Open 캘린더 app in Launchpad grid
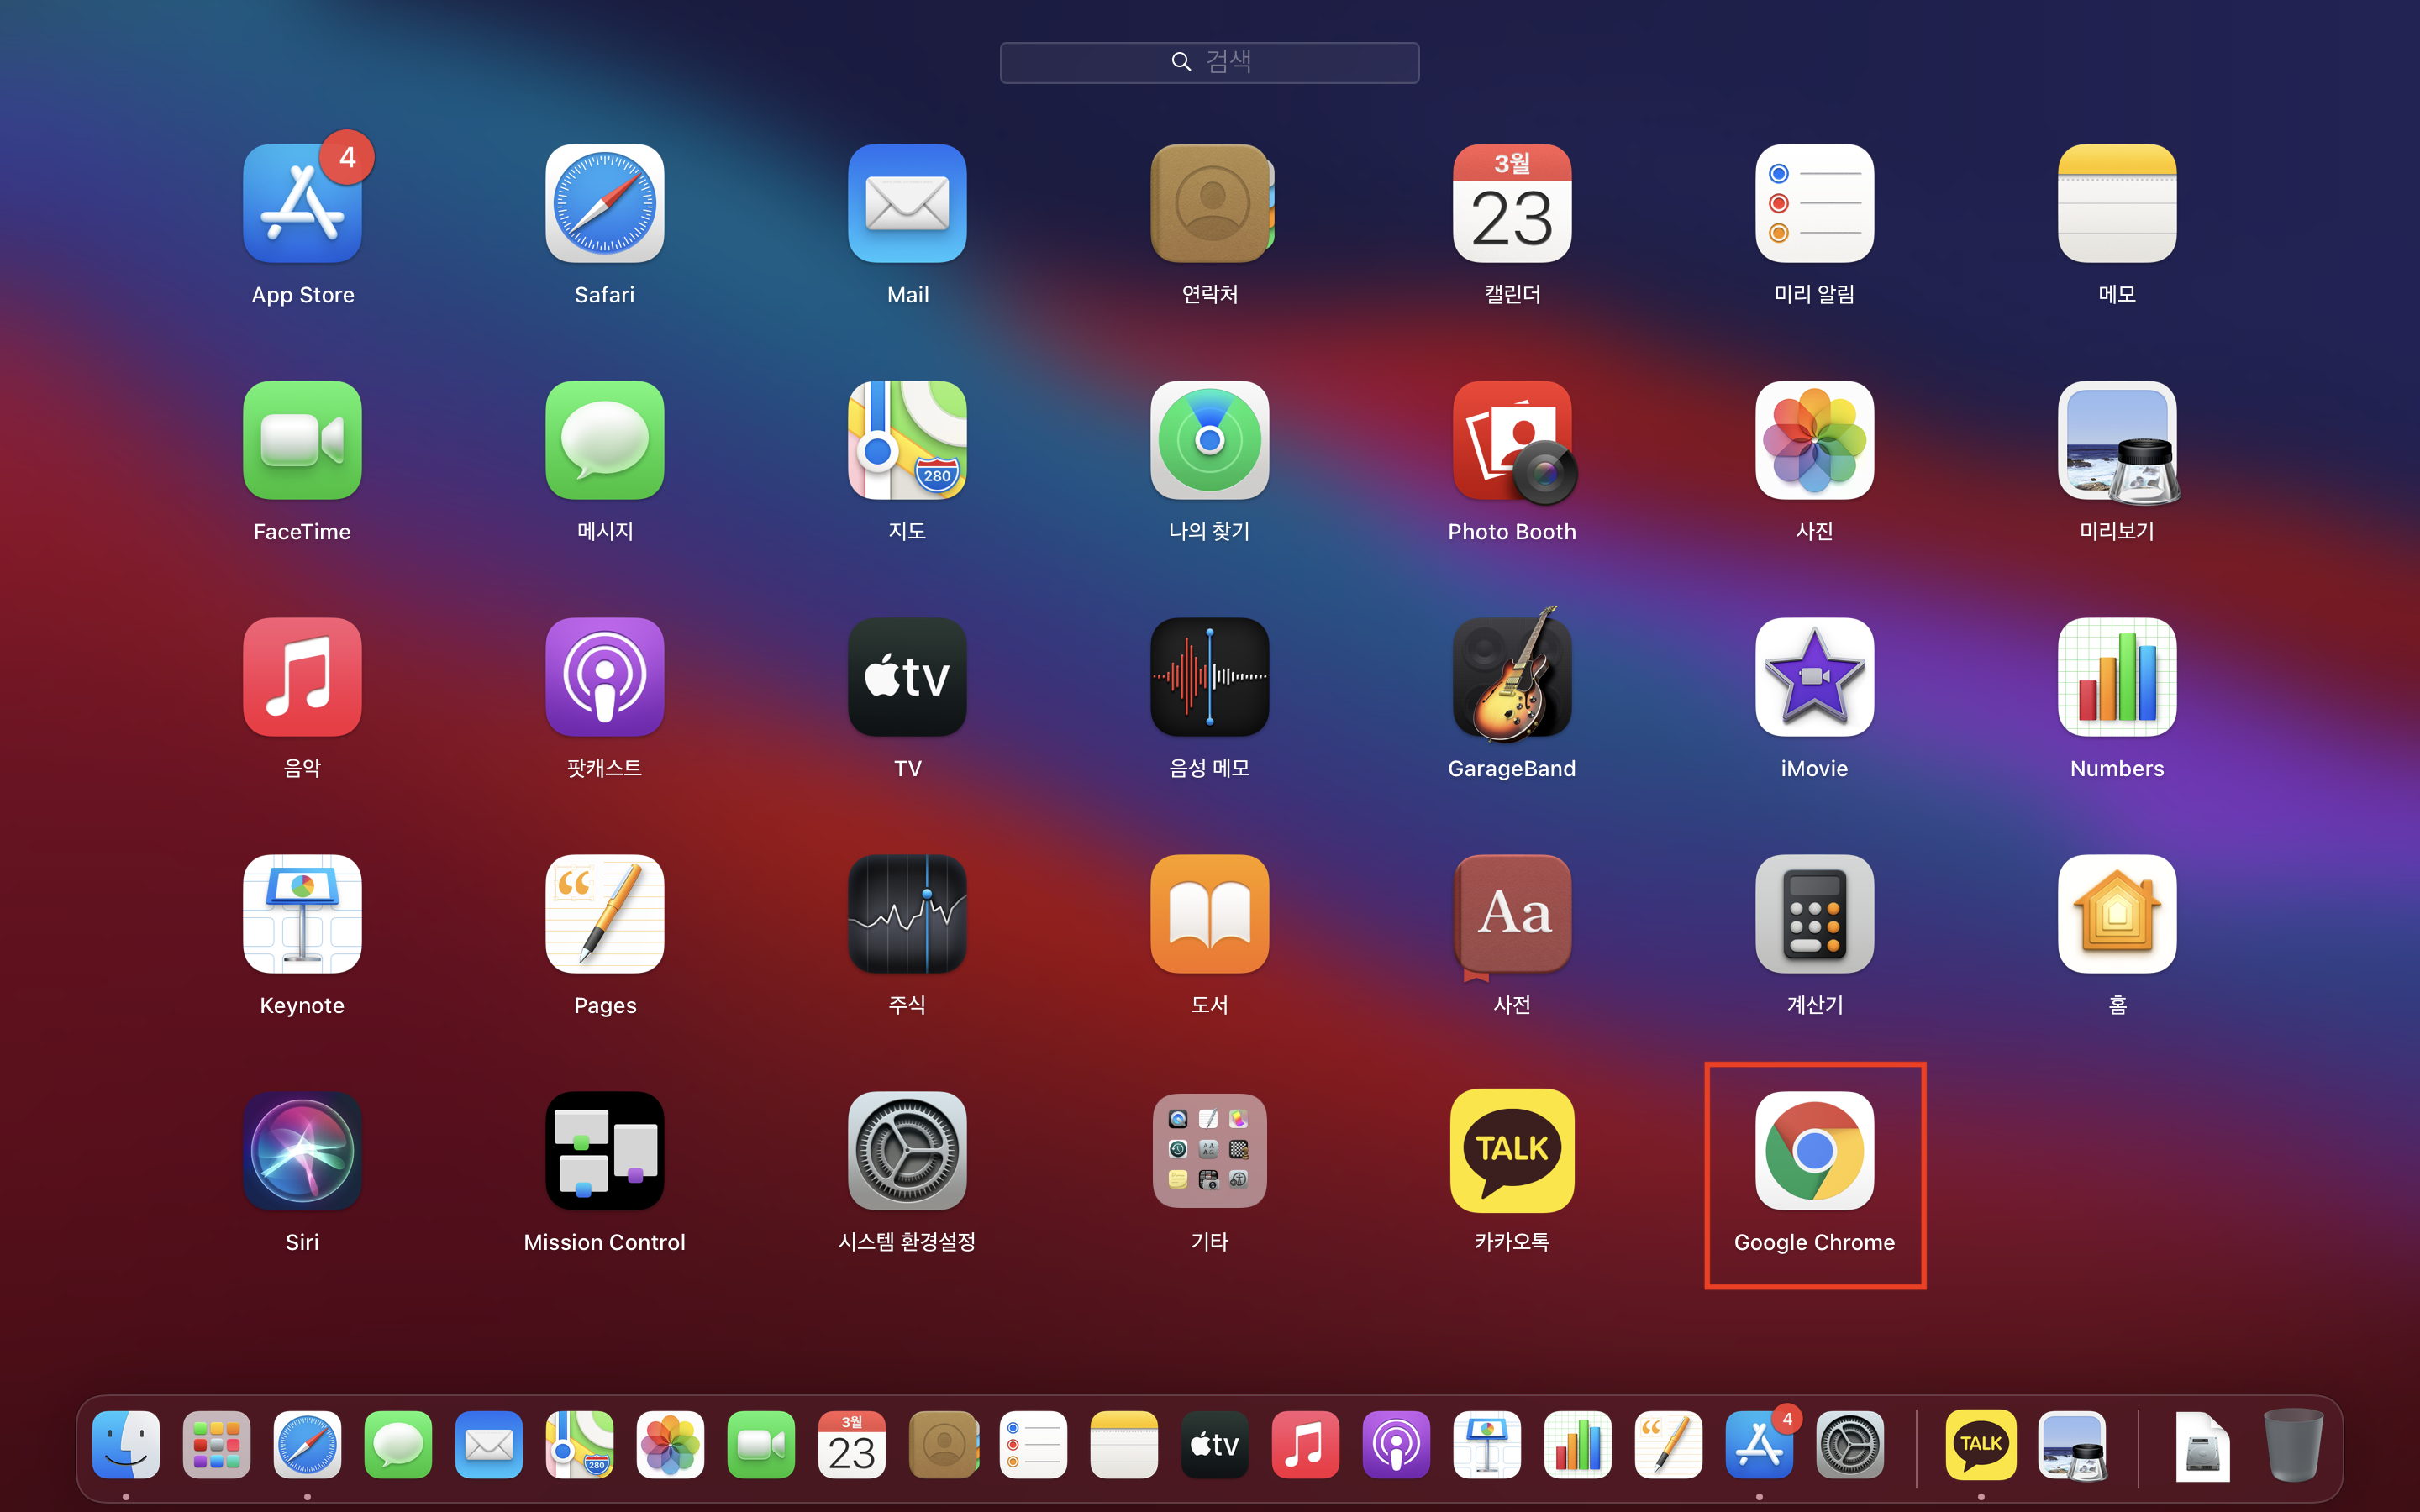The image size is (2420, 1512). [x=1512, y=203]
